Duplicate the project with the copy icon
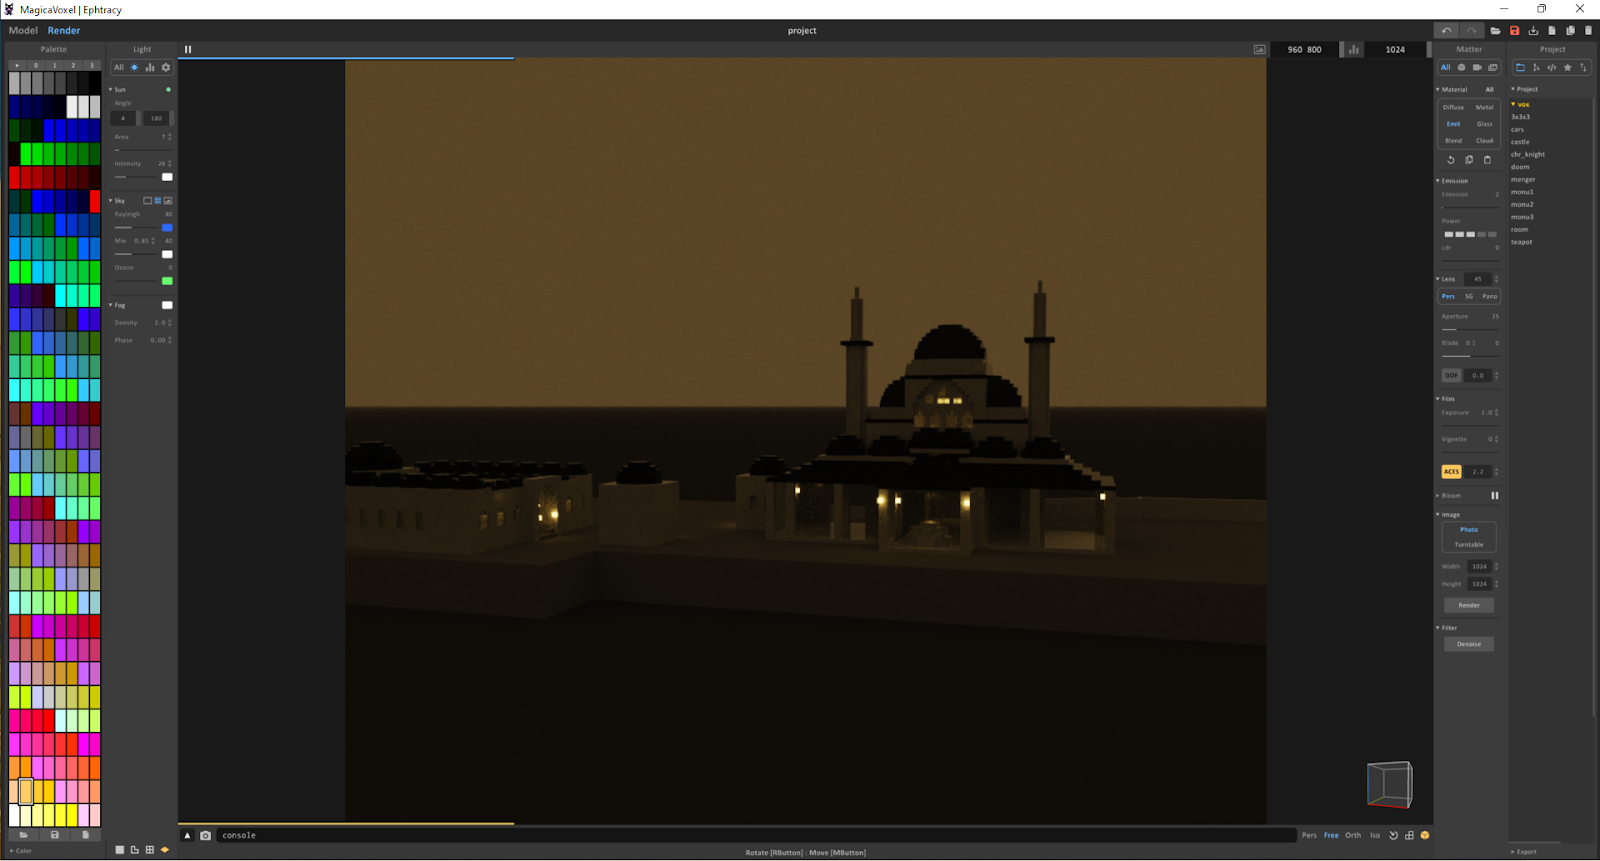This screenshot has height=861, width=1600. [1570, 31]
